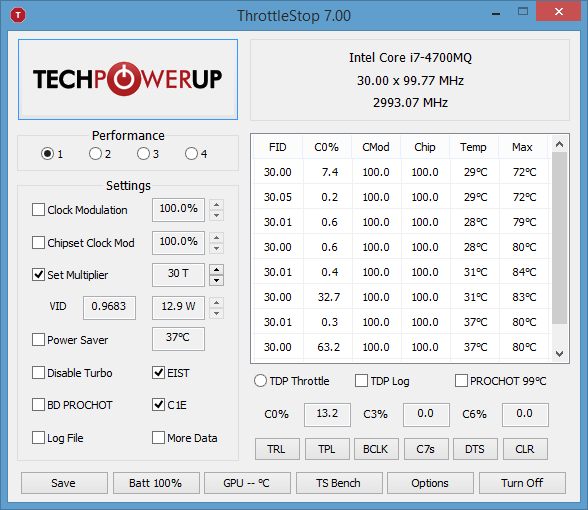Click the C6% 0.0 value box
The image size is (588, 510).
pyautogui.click(x=525, y=415)
